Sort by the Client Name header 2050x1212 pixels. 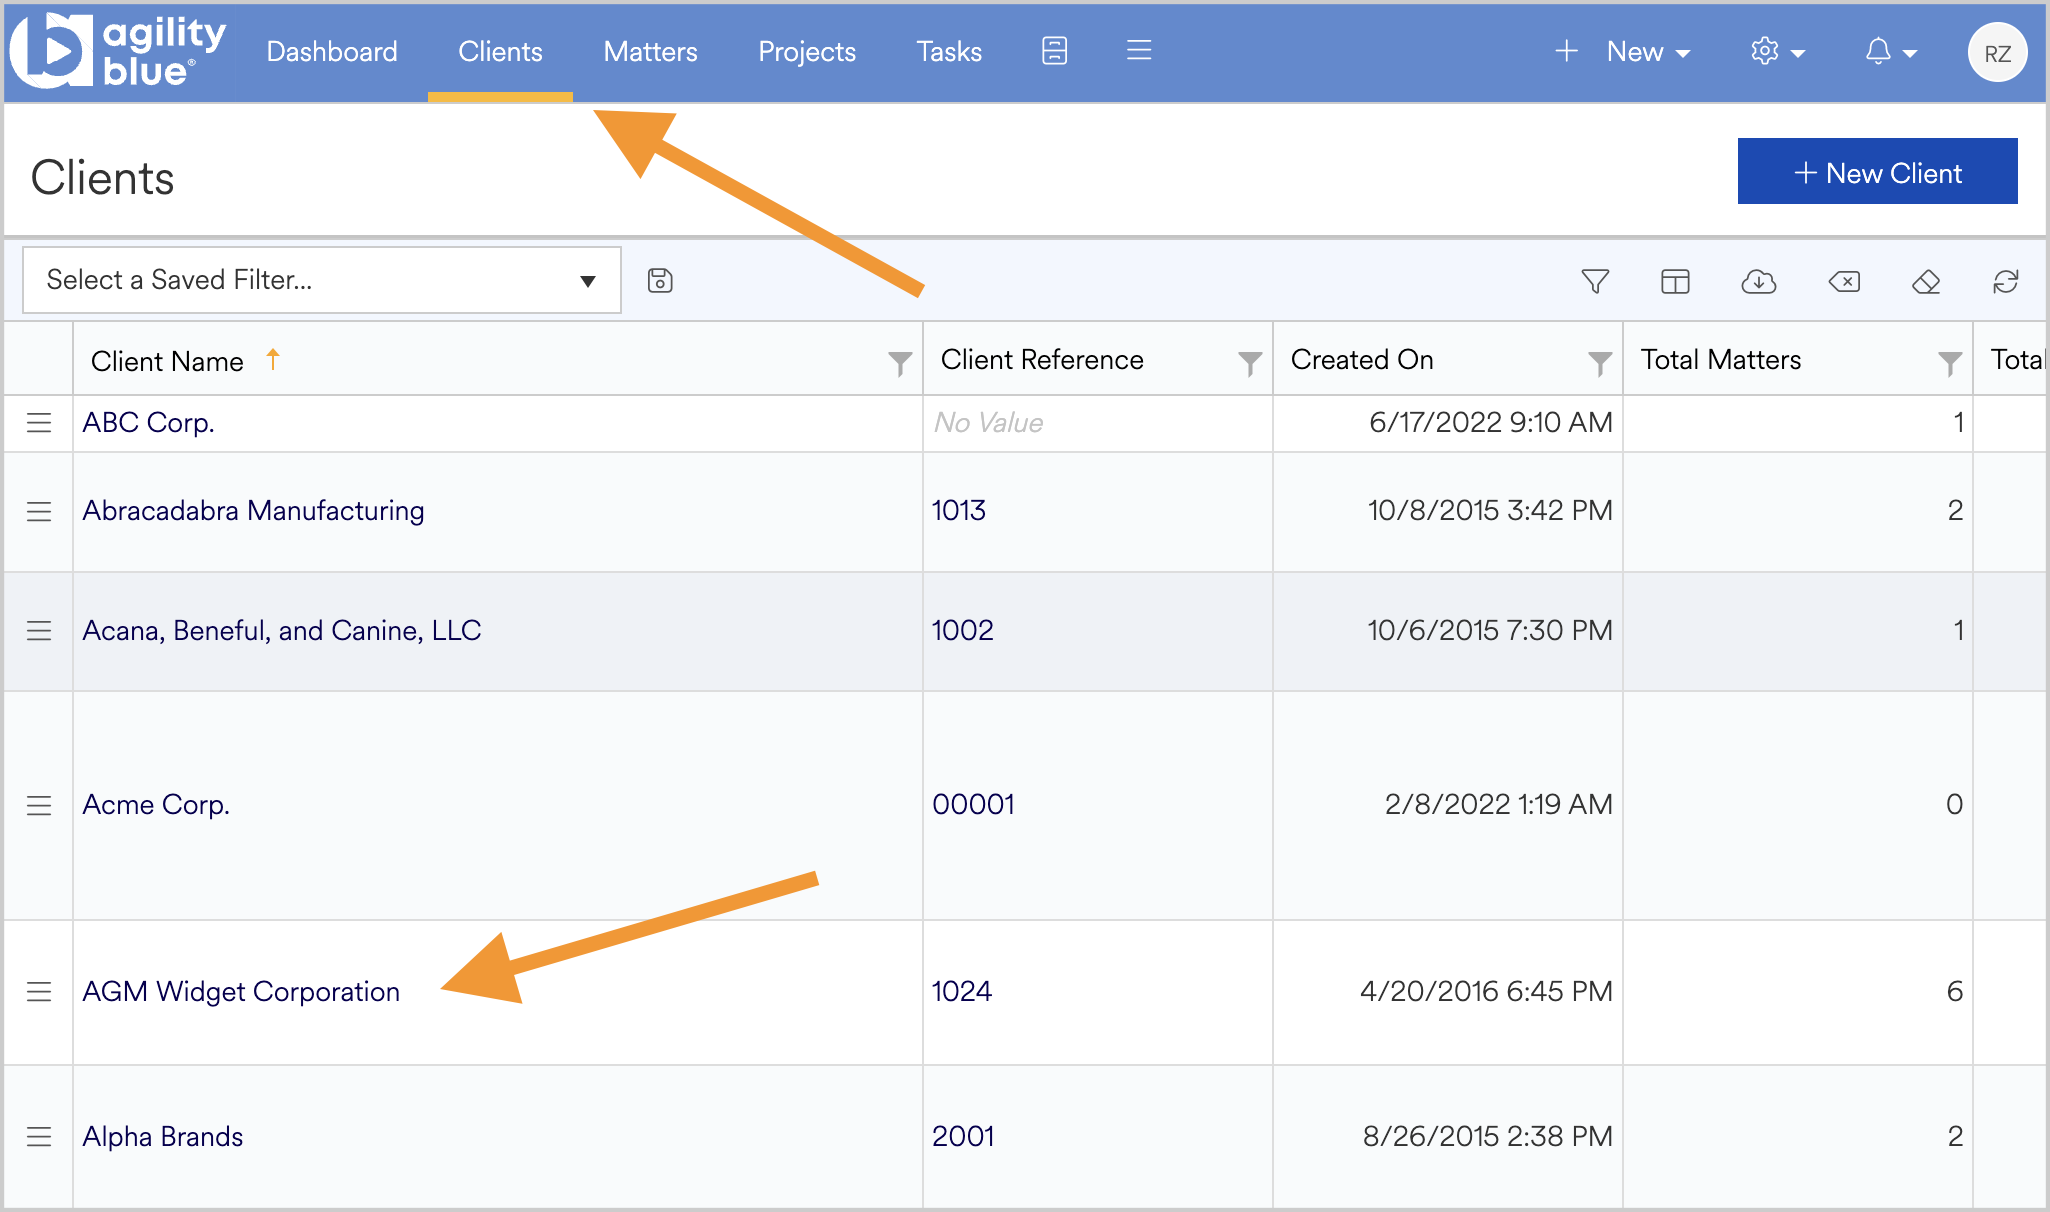[167, 361]
